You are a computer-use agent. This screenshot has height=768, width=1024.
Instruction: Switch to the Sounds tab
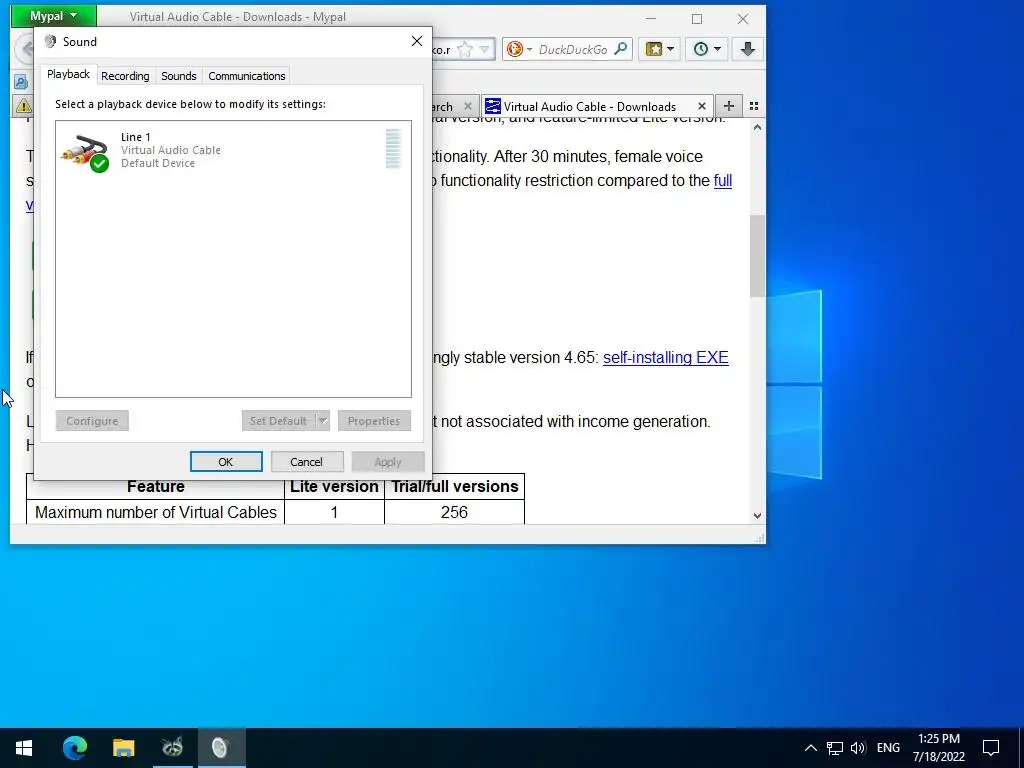click(x=178, y=76)
